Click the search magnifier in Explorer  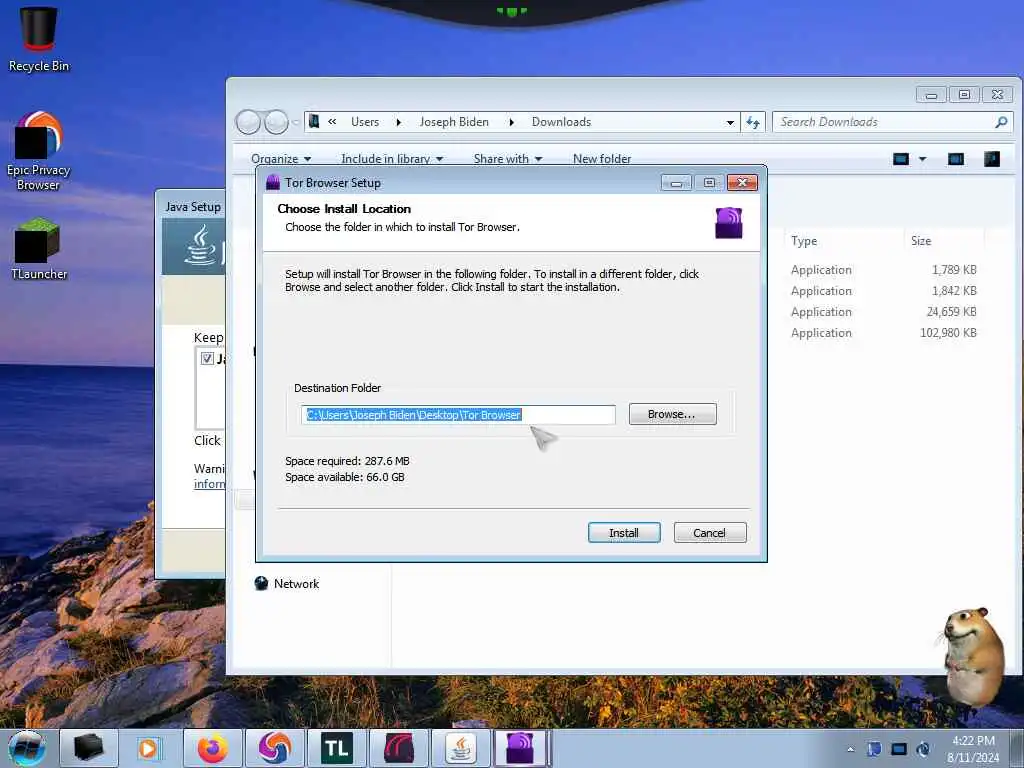click(1000, 122)
